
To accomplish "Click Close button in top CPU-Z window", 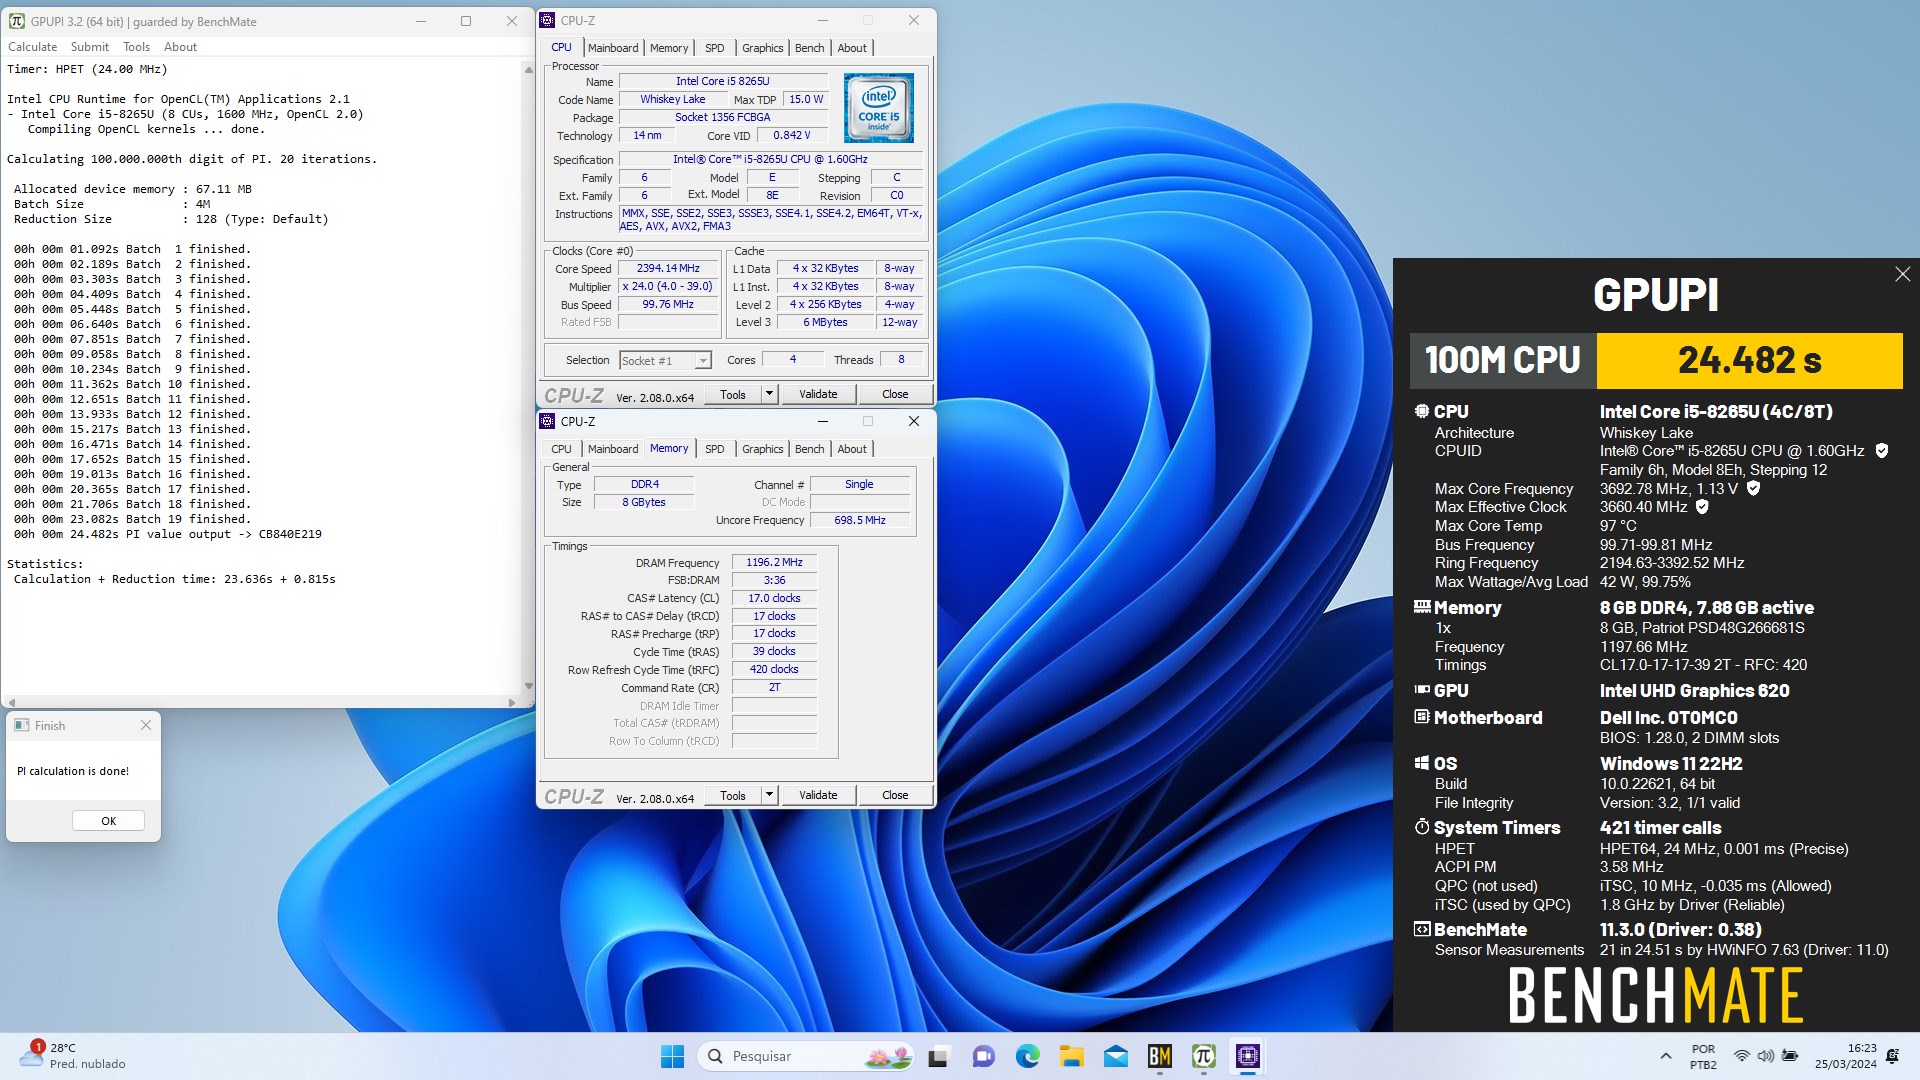I will [x=895, y=394].
